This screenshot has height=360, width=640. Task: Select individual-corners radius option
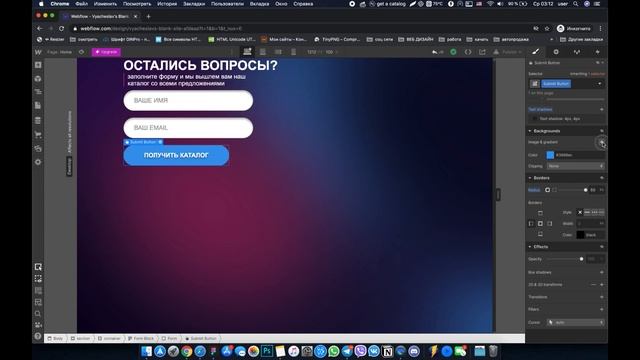tap(554, 190)
